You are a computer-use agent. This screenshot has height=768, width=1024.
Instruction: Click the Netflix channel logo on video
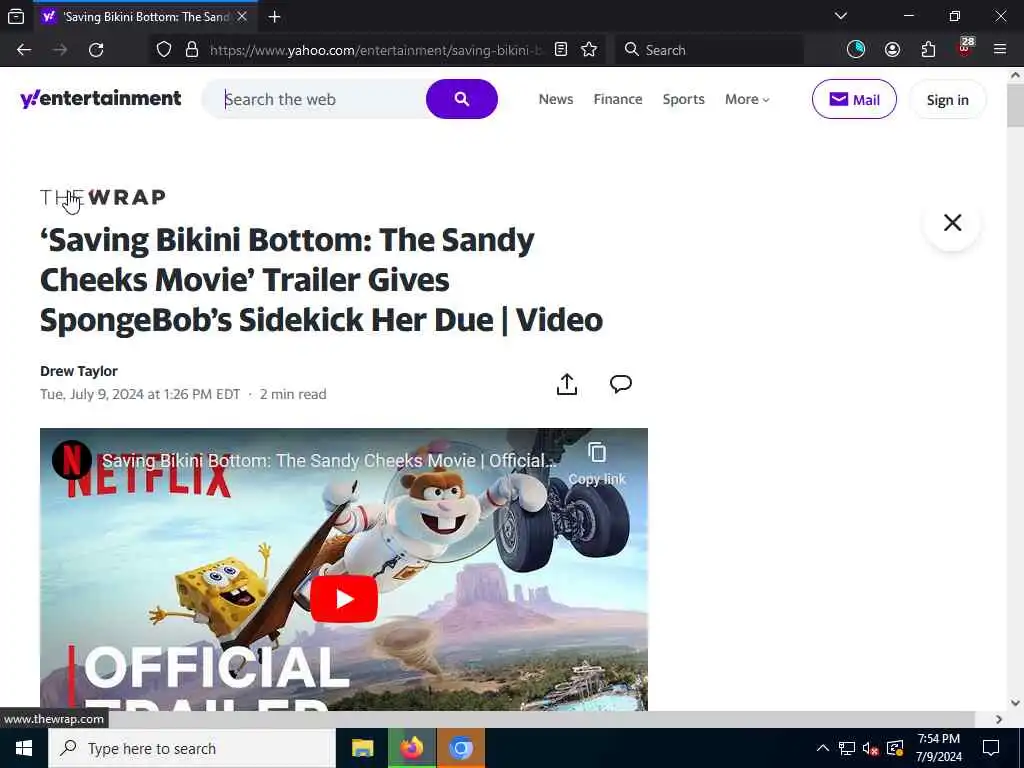(x=71, y=460)
